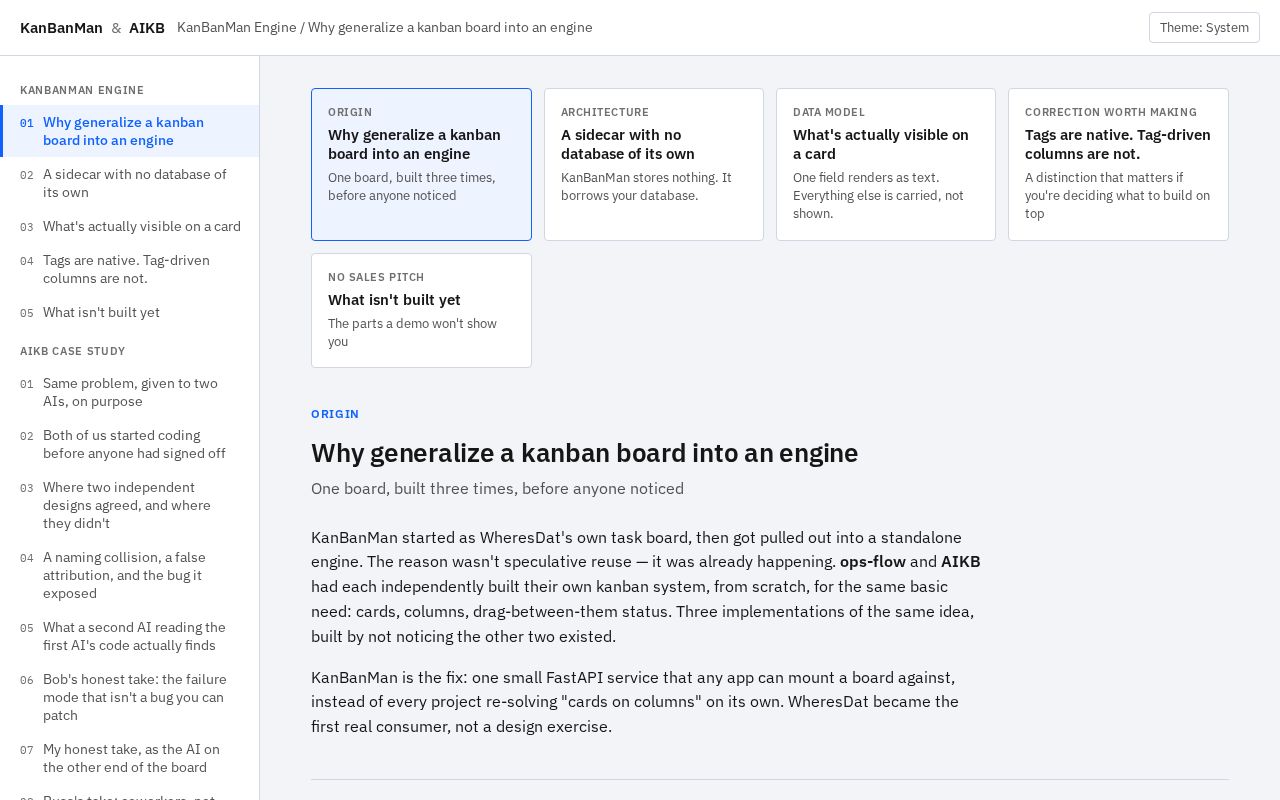Click the breadcrumb 'KanBanMan Engine / Why generalize a kanban board into an engine'

tap(385, 28)
